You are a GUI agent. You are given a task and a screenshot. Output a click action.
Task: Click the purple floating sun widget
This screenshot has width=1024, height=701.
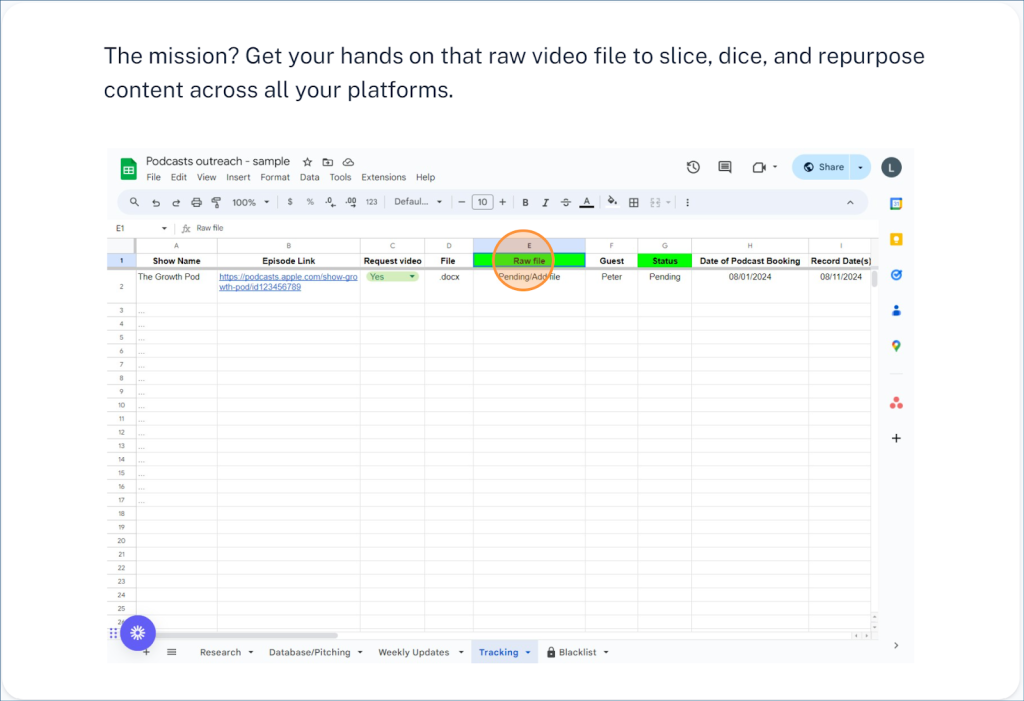tap(138, 632)
